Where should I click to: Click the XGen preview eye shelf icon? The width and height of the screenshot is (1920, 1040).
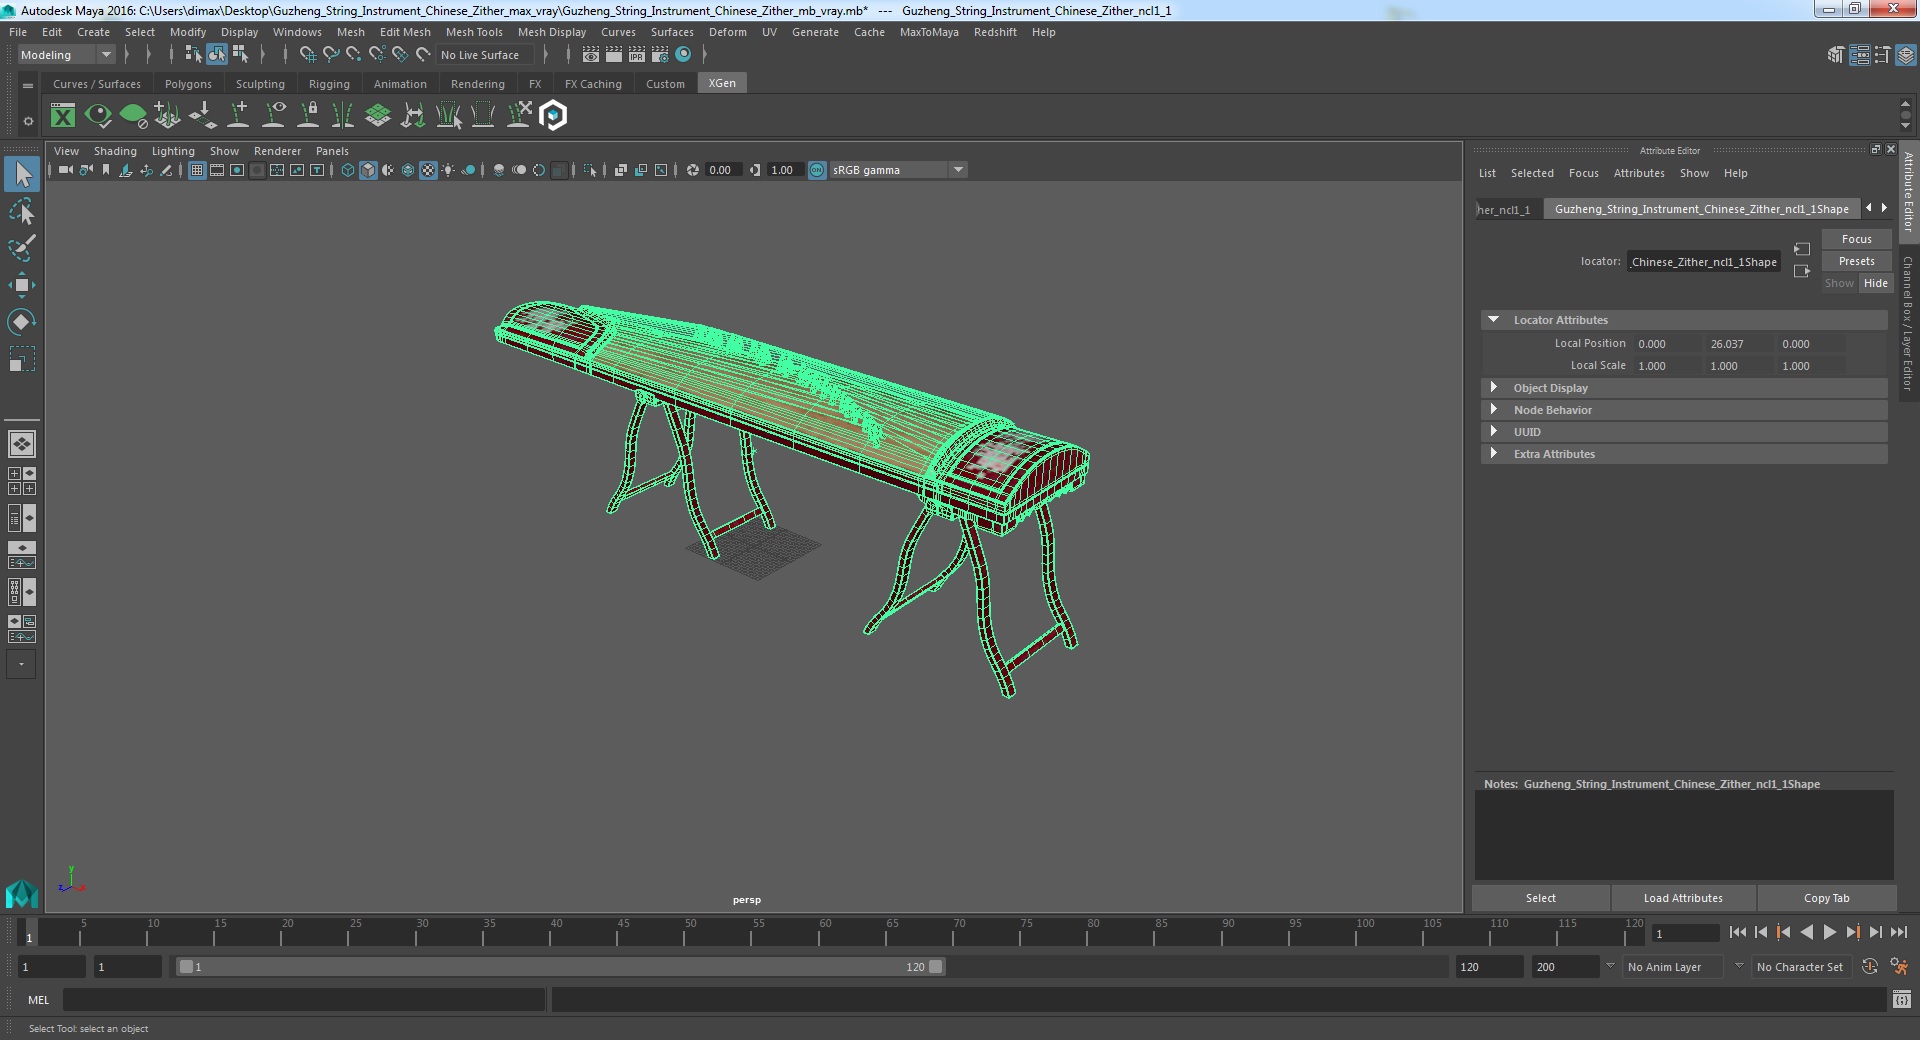point(98,116)
